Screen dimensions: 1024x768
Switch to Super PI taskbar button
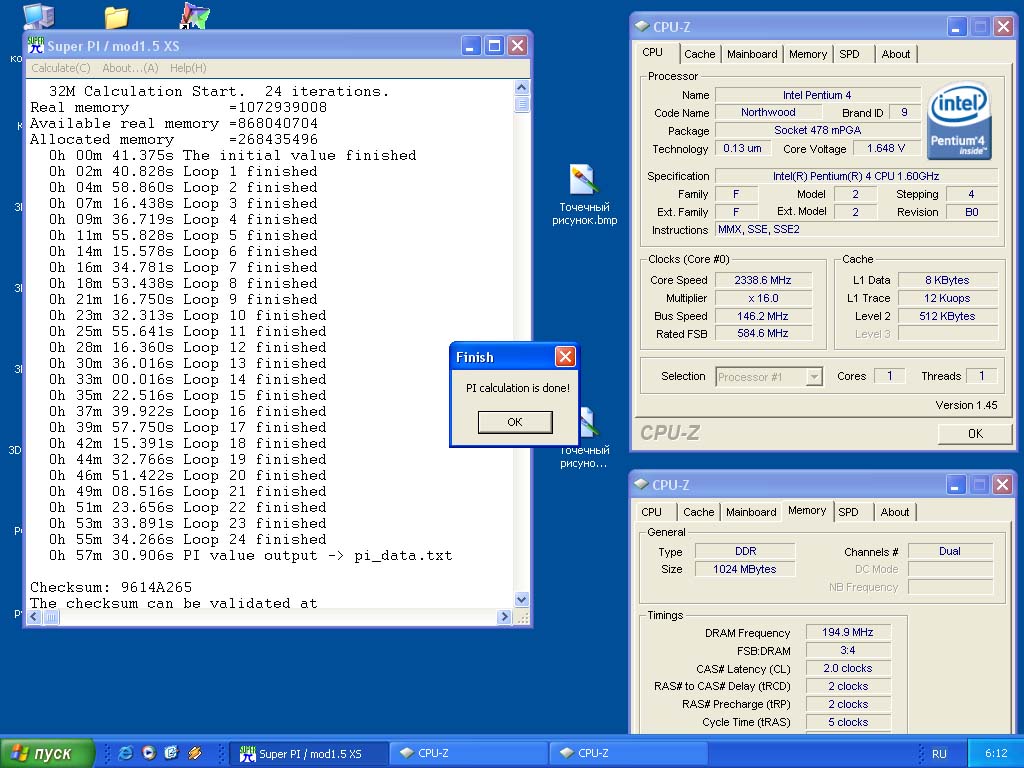click(309, 754)
